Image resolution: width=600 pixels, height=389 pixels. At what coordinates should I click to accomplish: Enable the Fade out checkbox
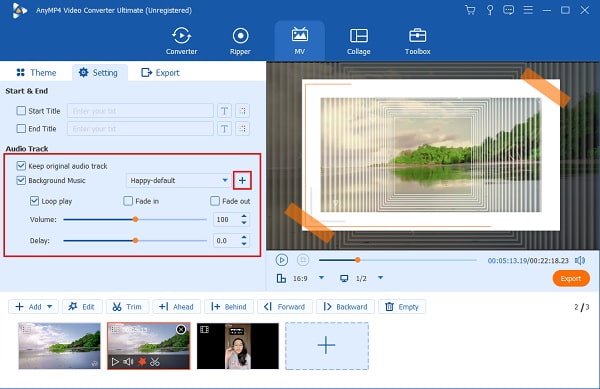point(215,201)
